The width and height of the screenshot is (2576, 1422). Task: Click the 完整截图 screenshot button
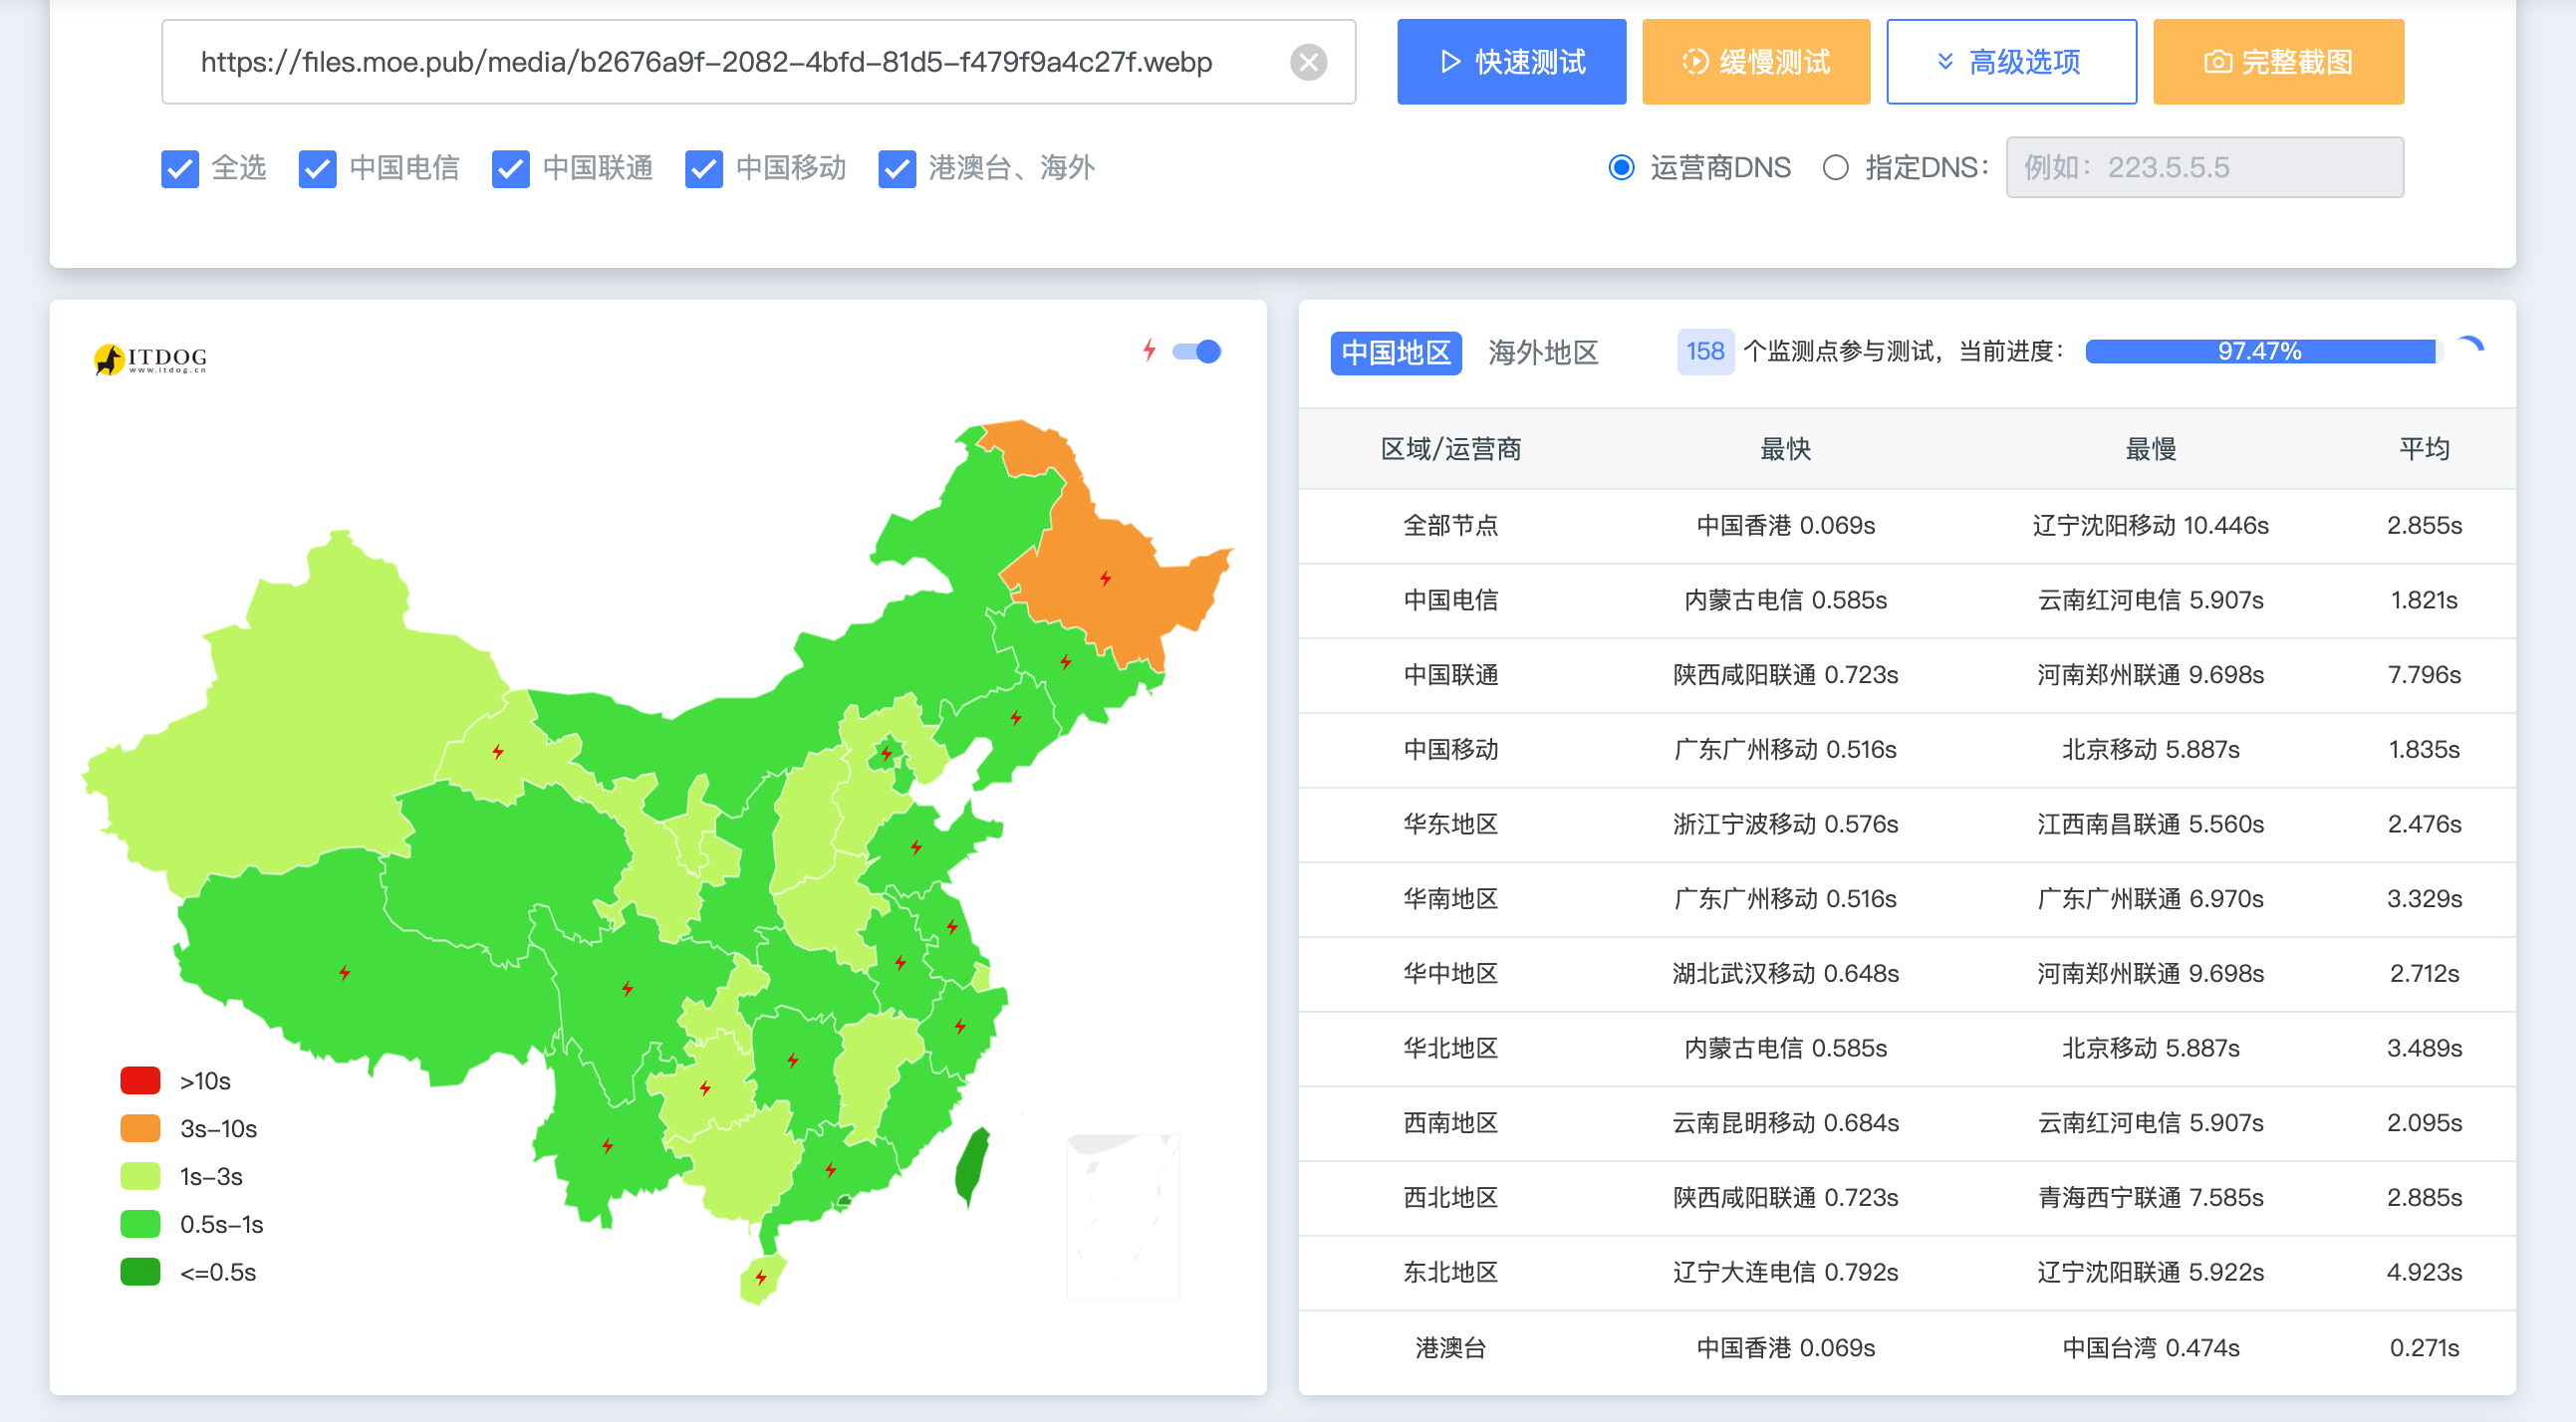2278,62
